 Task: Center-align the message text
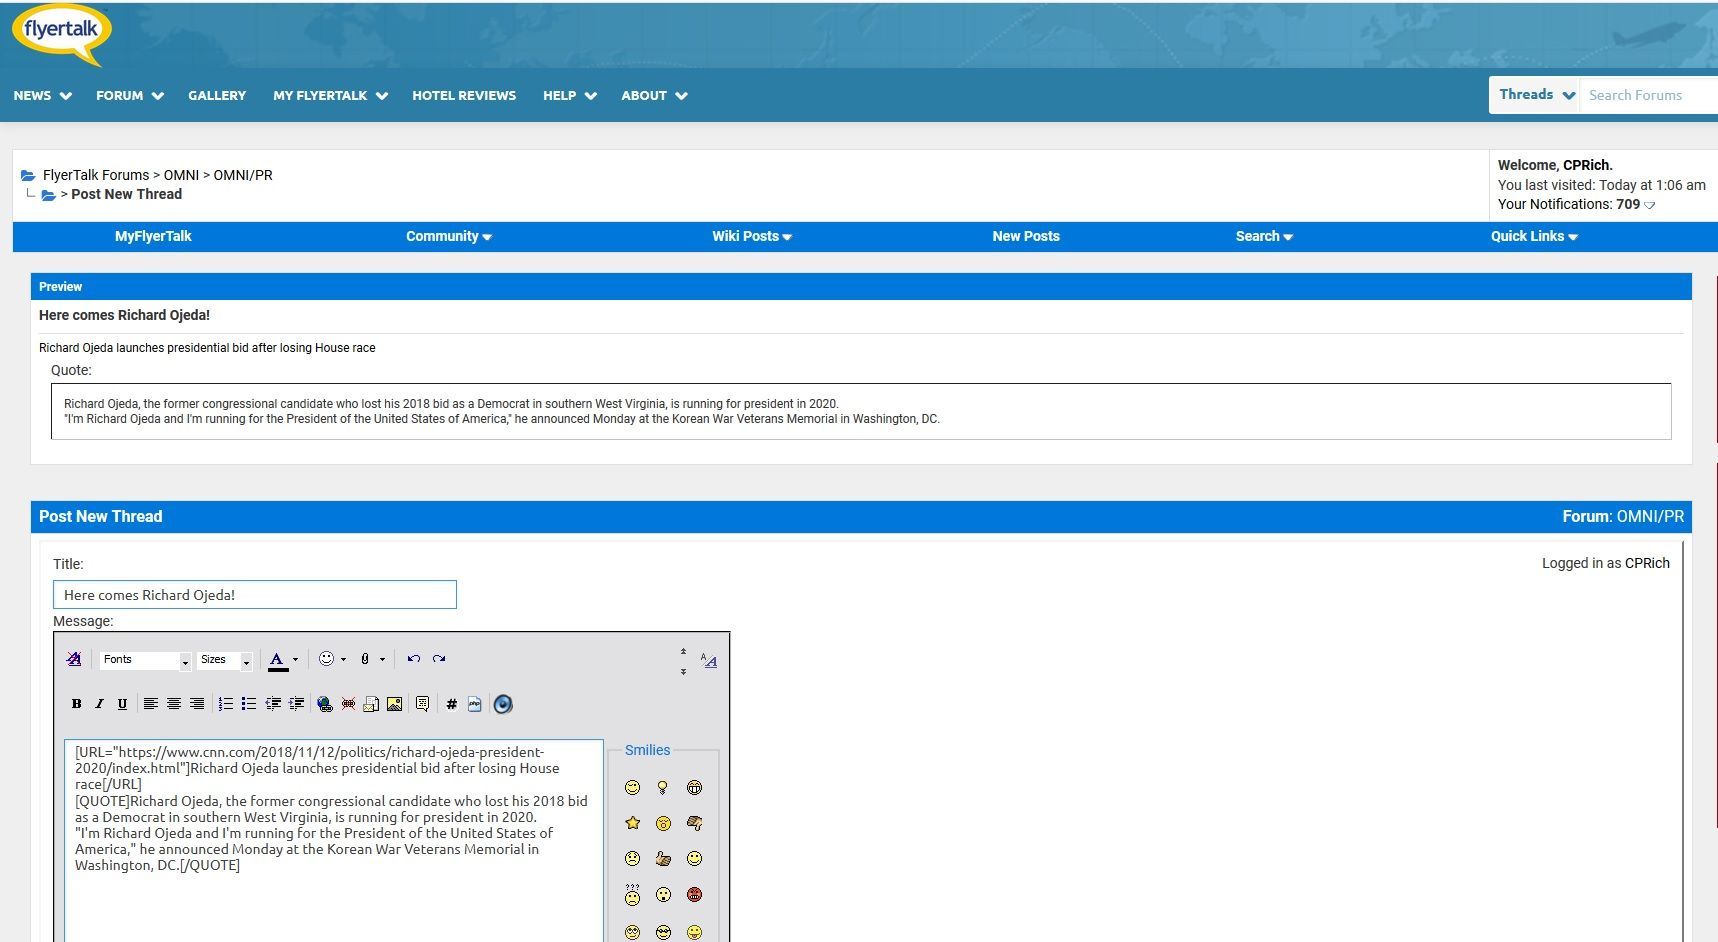(x=174, y=704)
